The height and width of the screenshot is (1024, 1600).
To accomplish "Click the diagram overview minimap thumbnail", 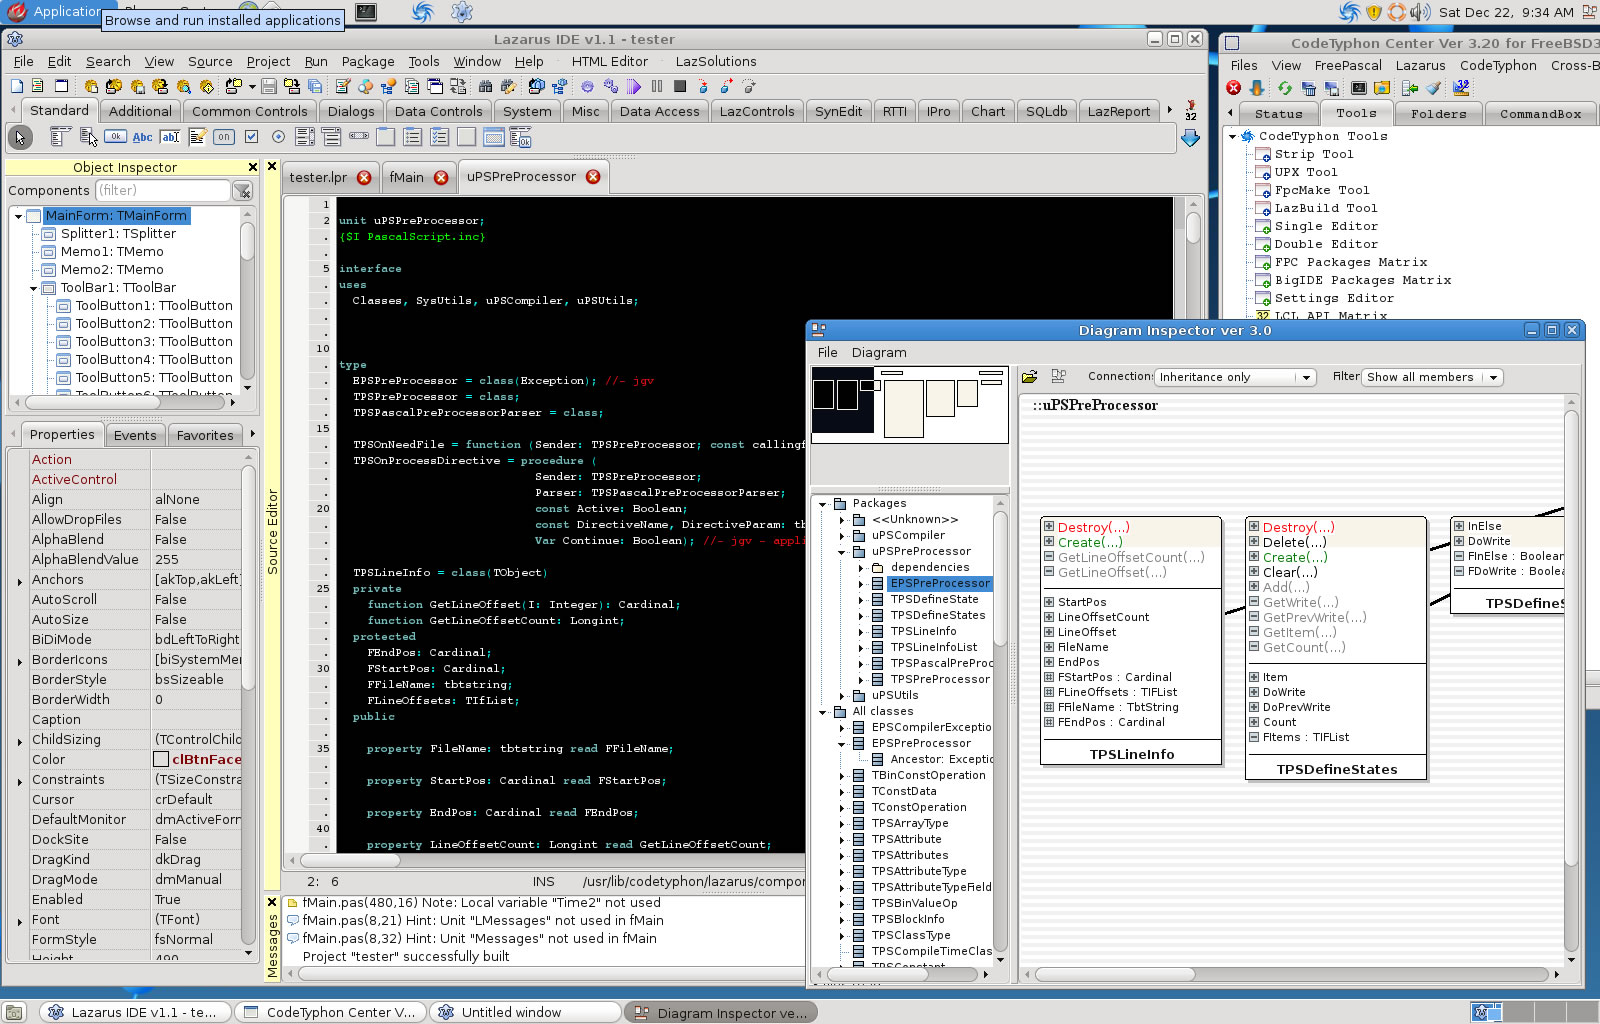I will coord(909,404).
